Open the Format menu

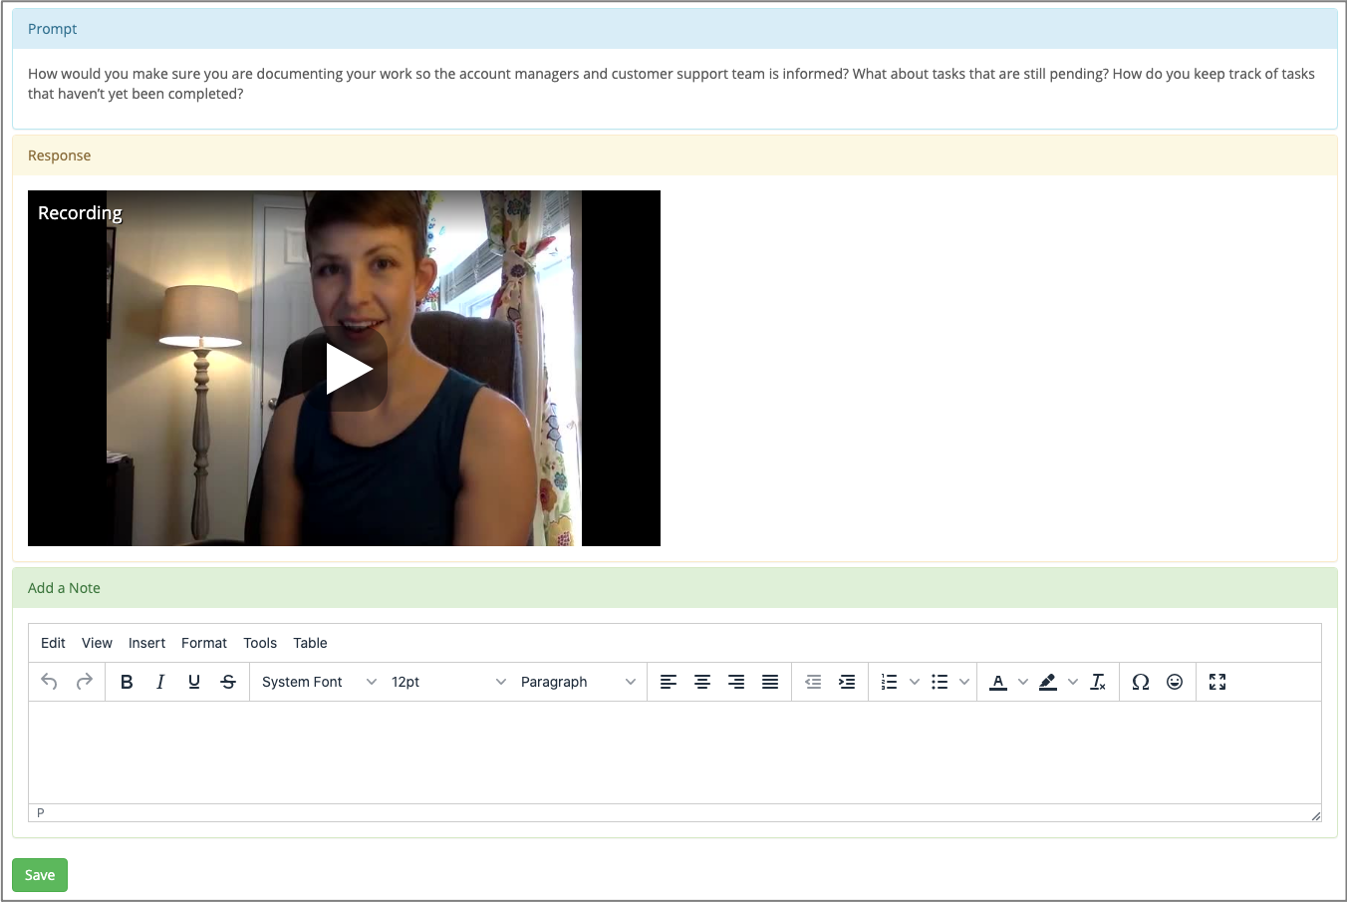click(204, 643)
